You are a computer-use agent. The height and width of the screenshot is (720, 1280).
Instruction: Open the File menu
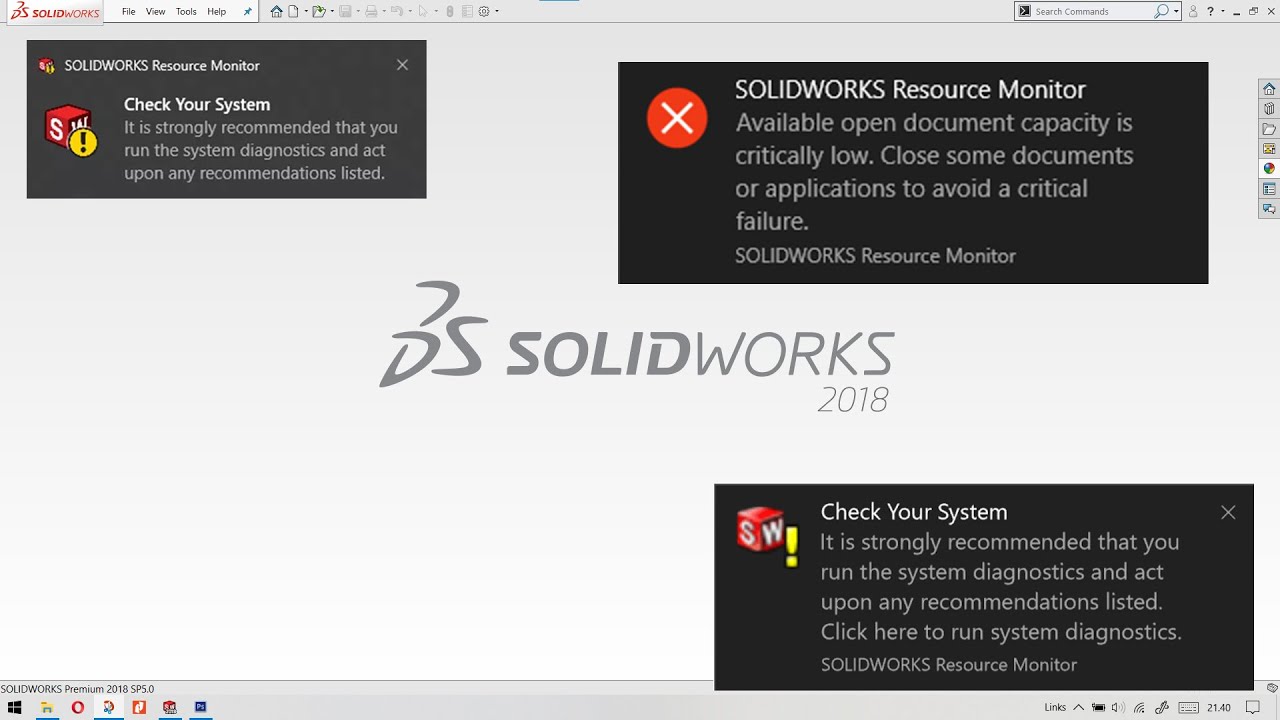(129, 12)
